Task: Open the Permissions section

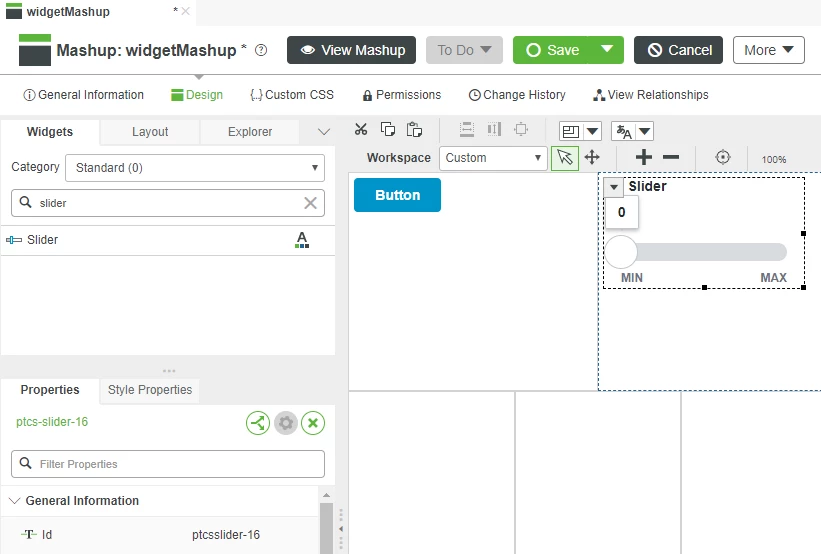Action: click(x=402, y=95)
